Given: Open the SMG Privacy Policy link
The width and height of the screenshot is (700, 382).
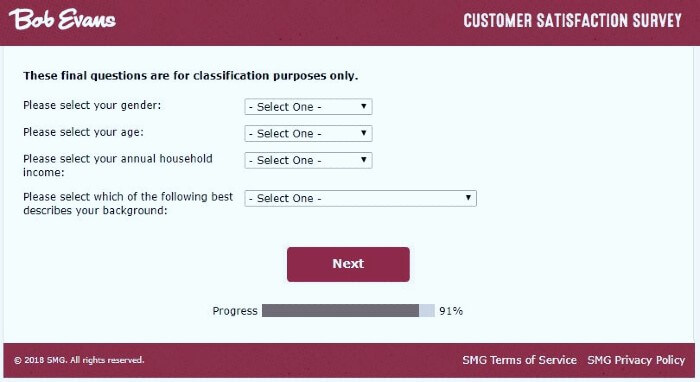Looking at the screenshot, I should pyautogui.click(x=636, y=360).
